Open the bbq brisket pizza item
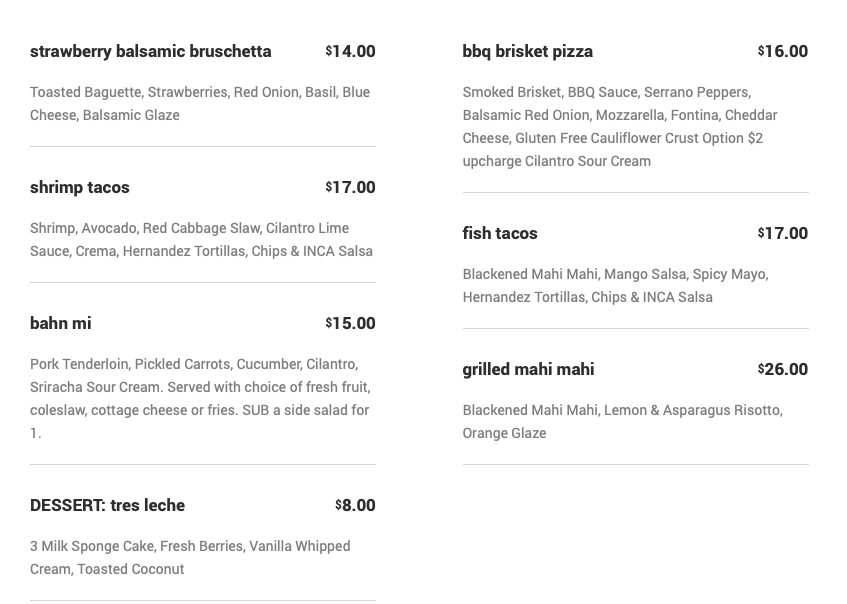Screen dimensions: 847x604 pyautogui.click(x=527, y=51)
